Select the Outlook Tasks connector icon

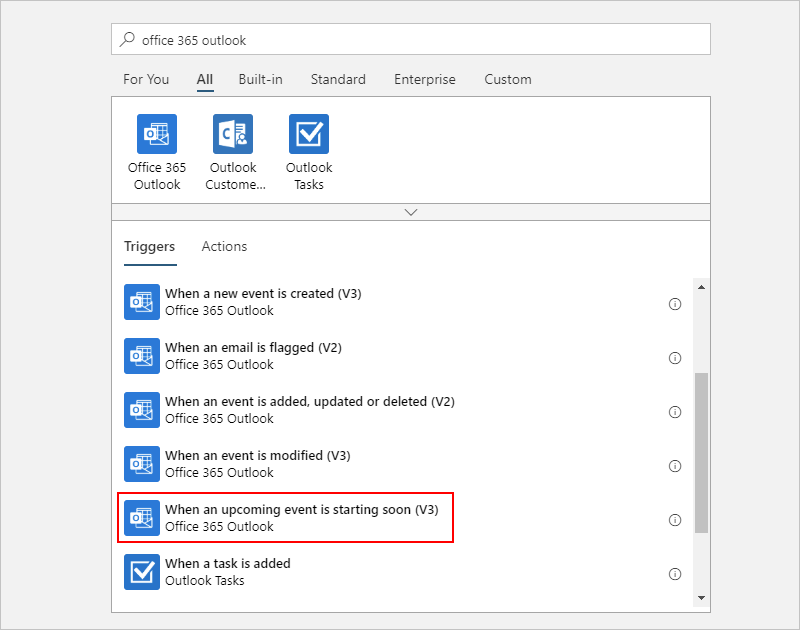[x=309, y=134]
